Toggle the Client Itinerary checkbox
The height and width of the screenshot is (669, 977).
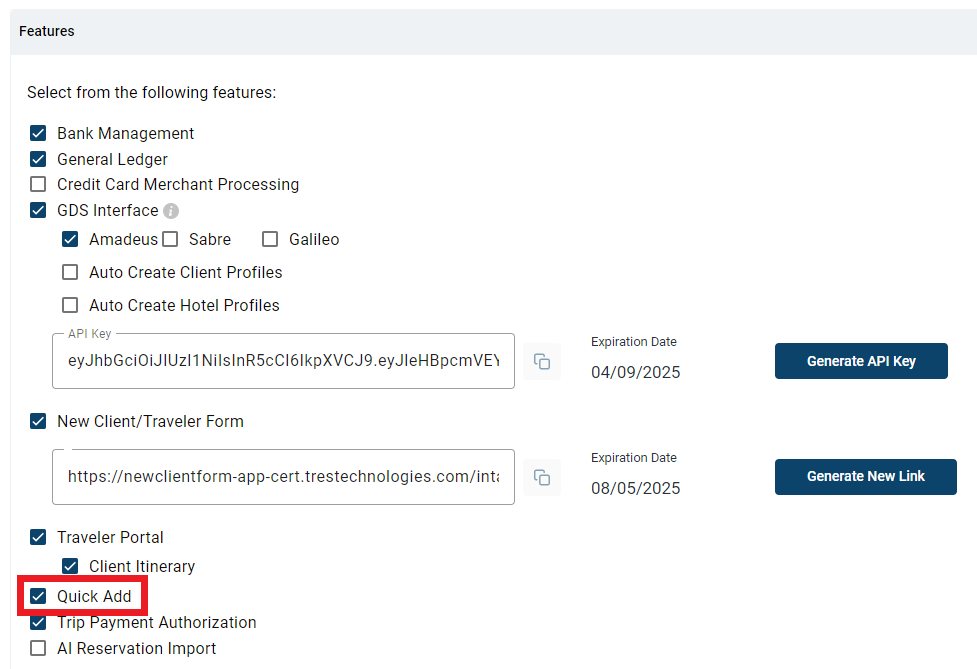tap(70, 566)
